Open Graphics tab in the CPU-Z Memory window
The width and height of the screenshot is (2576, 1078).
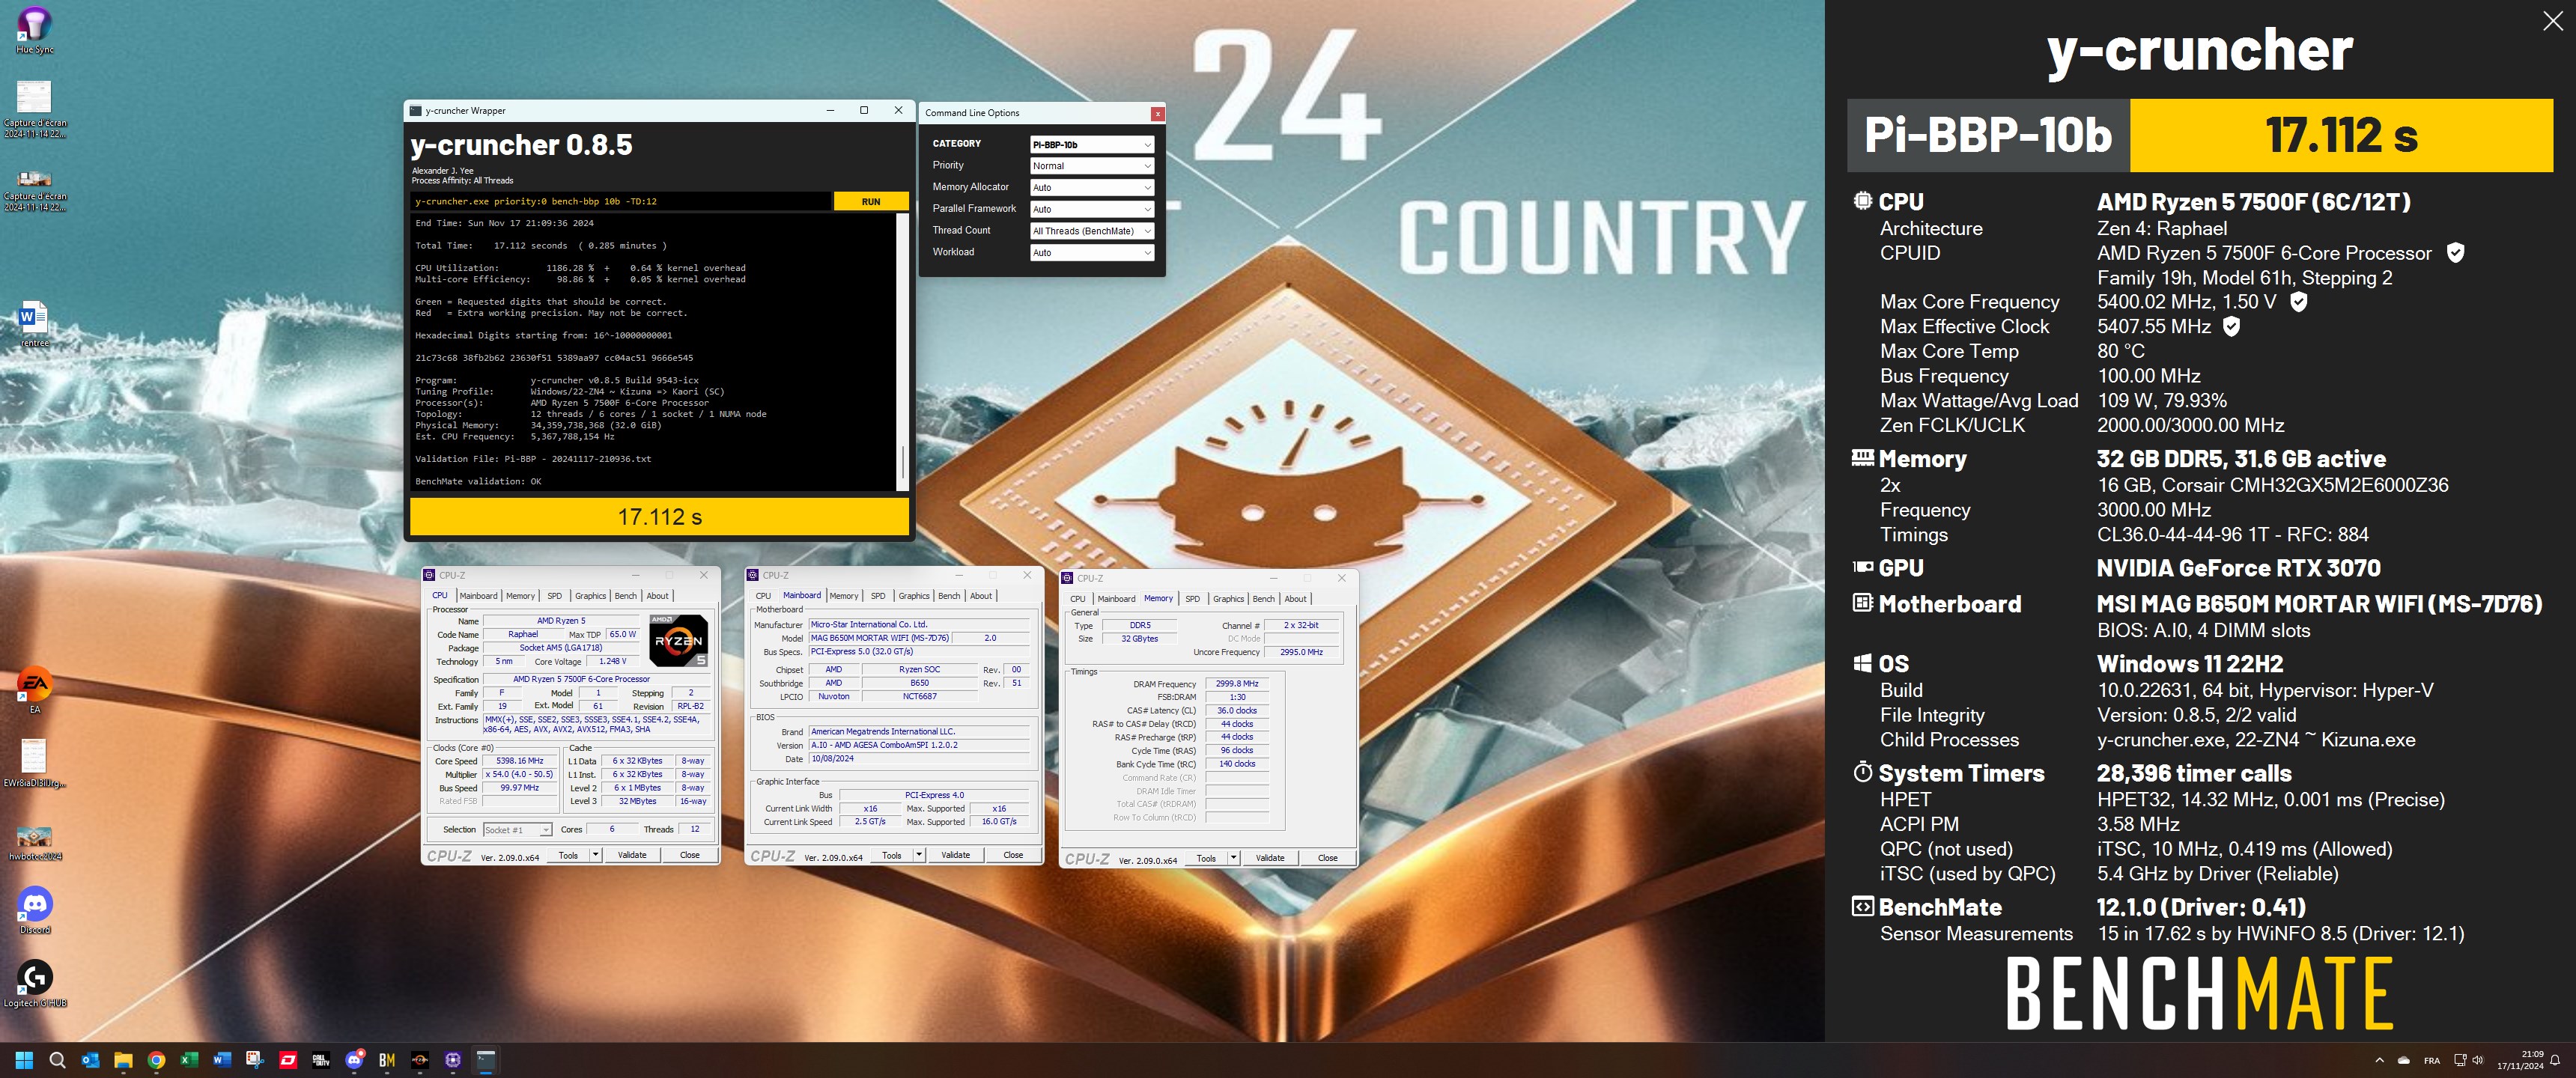pyautogui.click(x=1228, y=599)
